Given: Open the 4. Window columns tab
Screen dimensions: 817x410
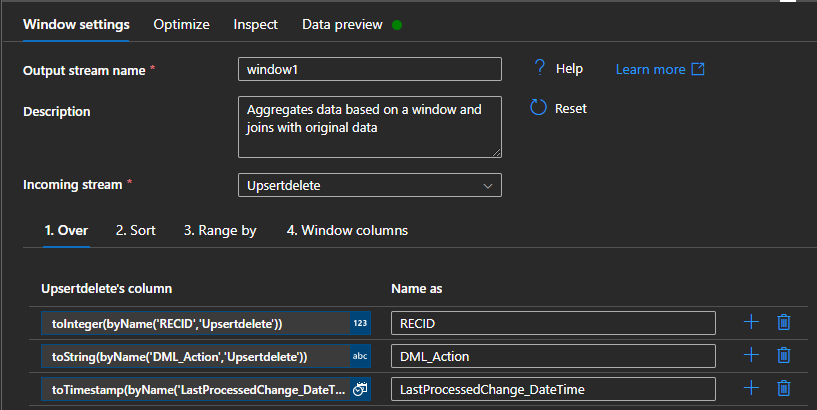Looking at the screenshot, I should click(x=347, y=230).
